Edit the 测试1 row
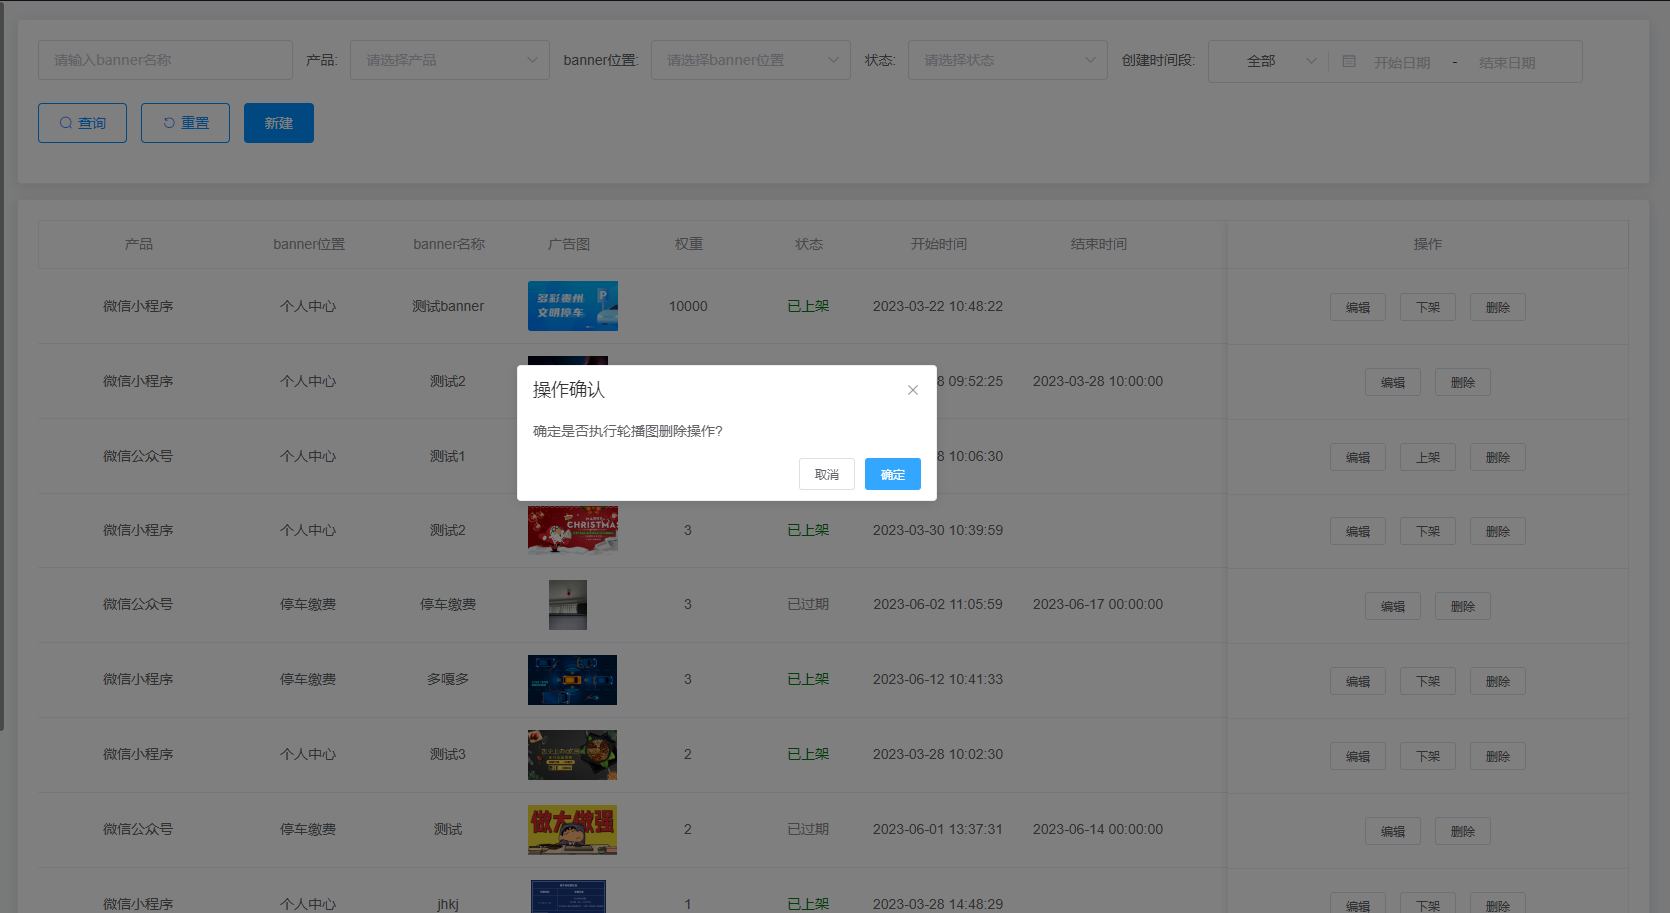This screenshot has height=913, width=1670. click(1357, 457)
